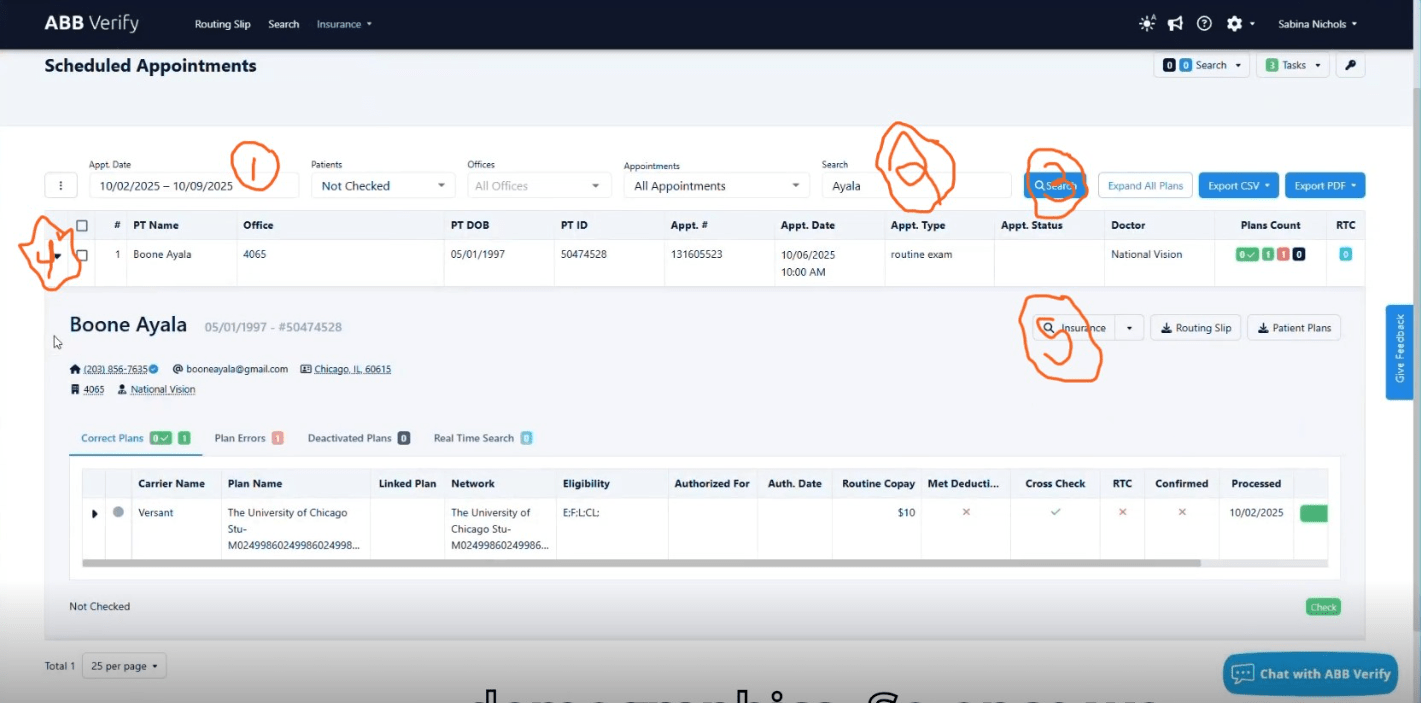Screen dimensions: 1421x703
Task: Click the green Plans Count 0-check badge
Action: [x=1247, y=254]
